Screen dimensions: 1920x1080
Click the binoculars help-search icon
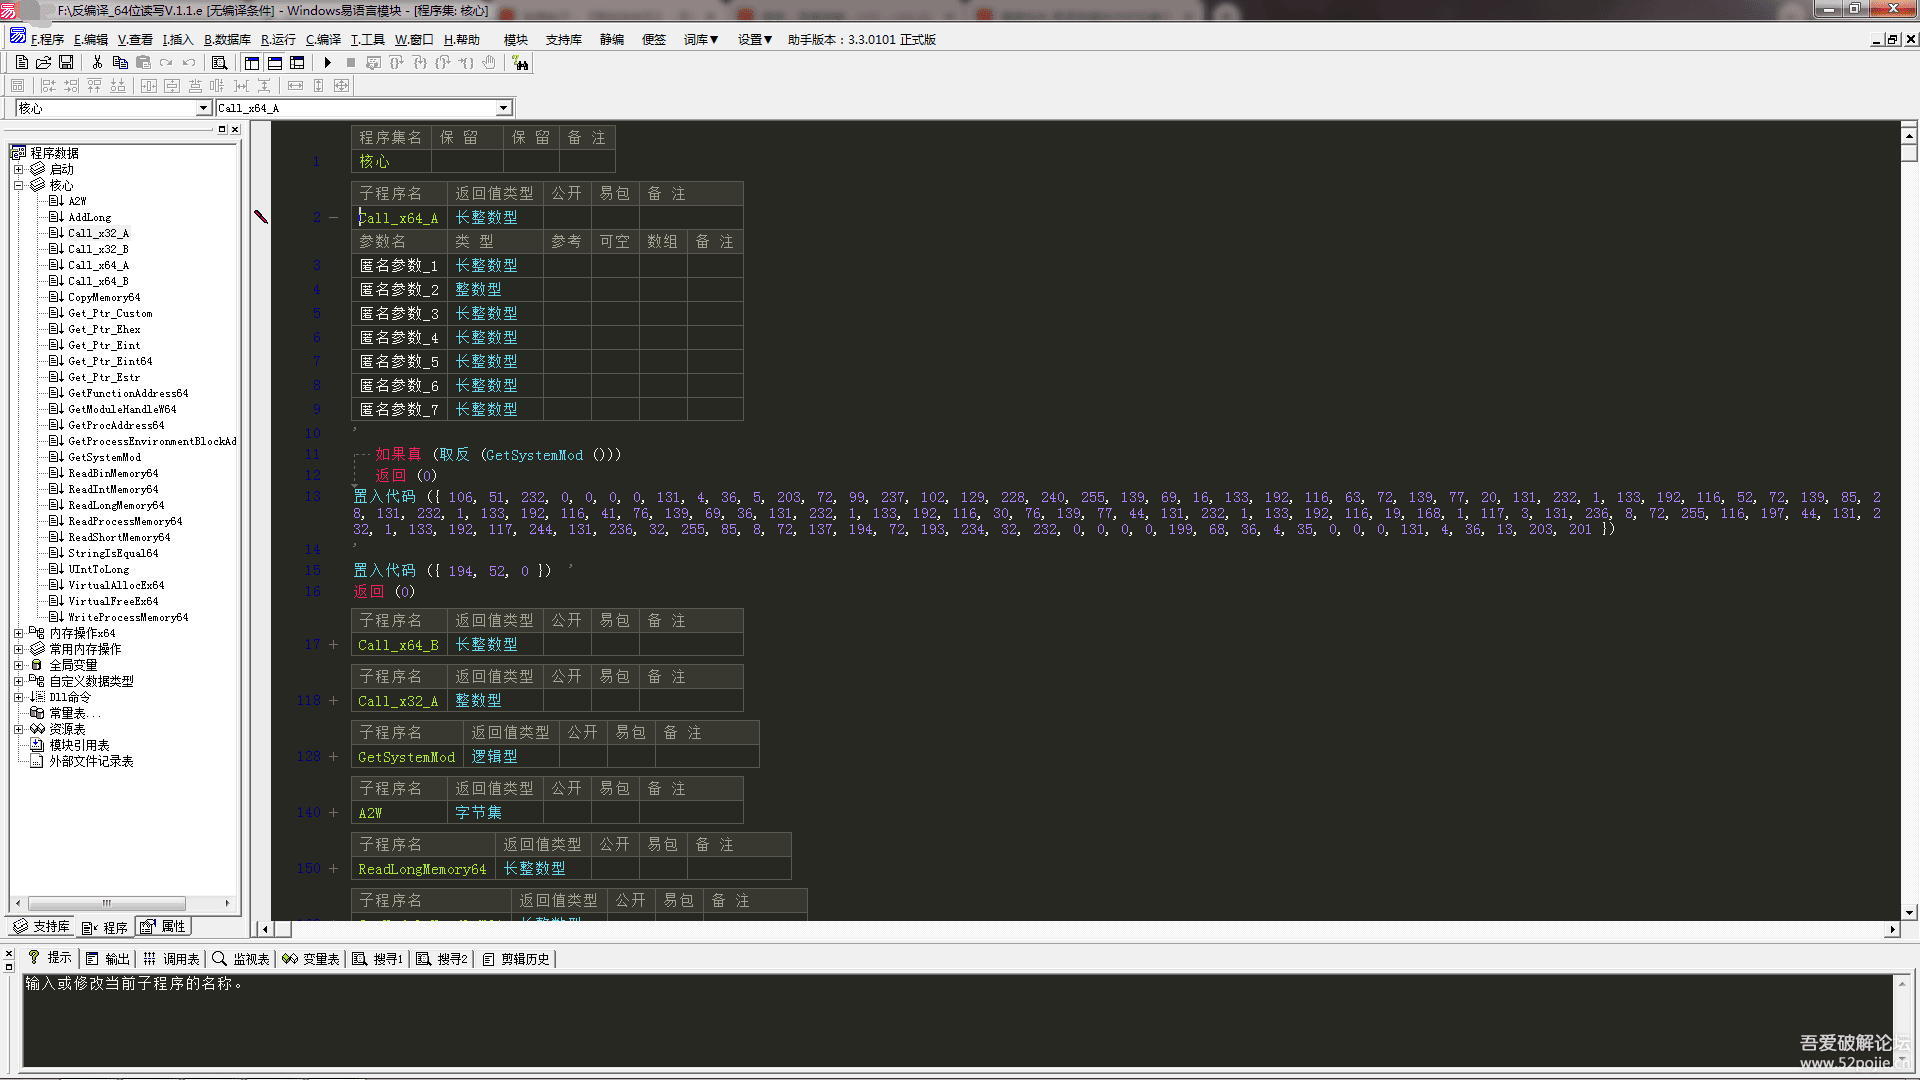(520, 63)
